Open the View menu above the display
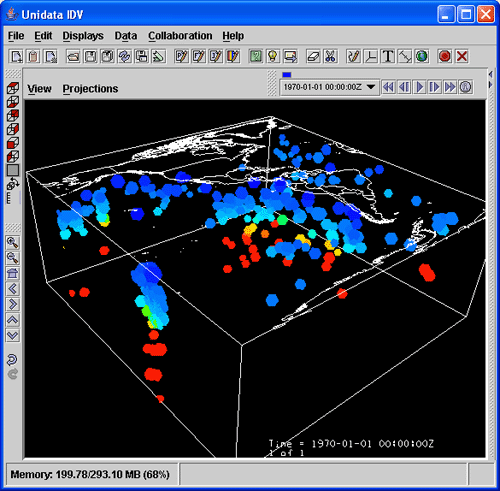Screen dimensions: 500x491 [x=39, y=89]
